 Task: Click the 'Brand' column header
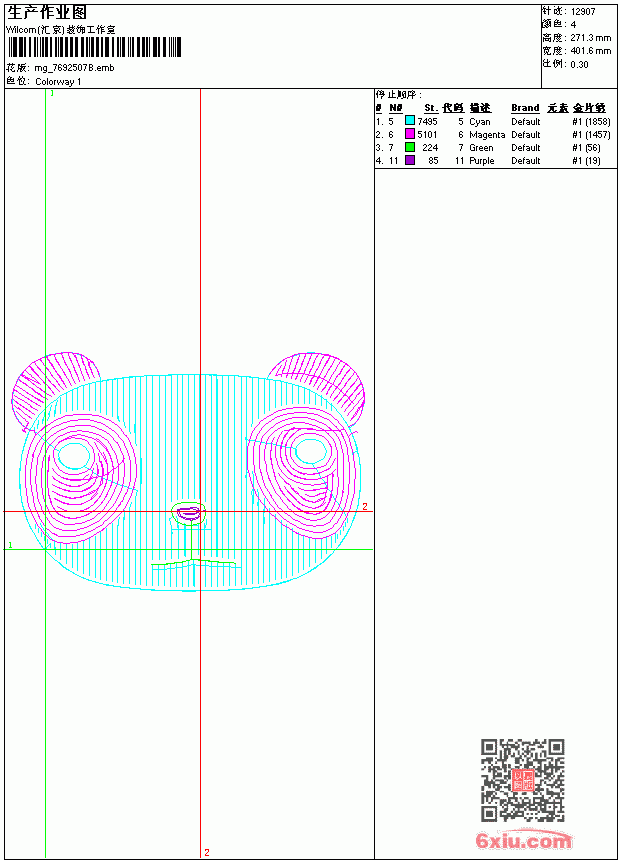[x=525, y=108]
